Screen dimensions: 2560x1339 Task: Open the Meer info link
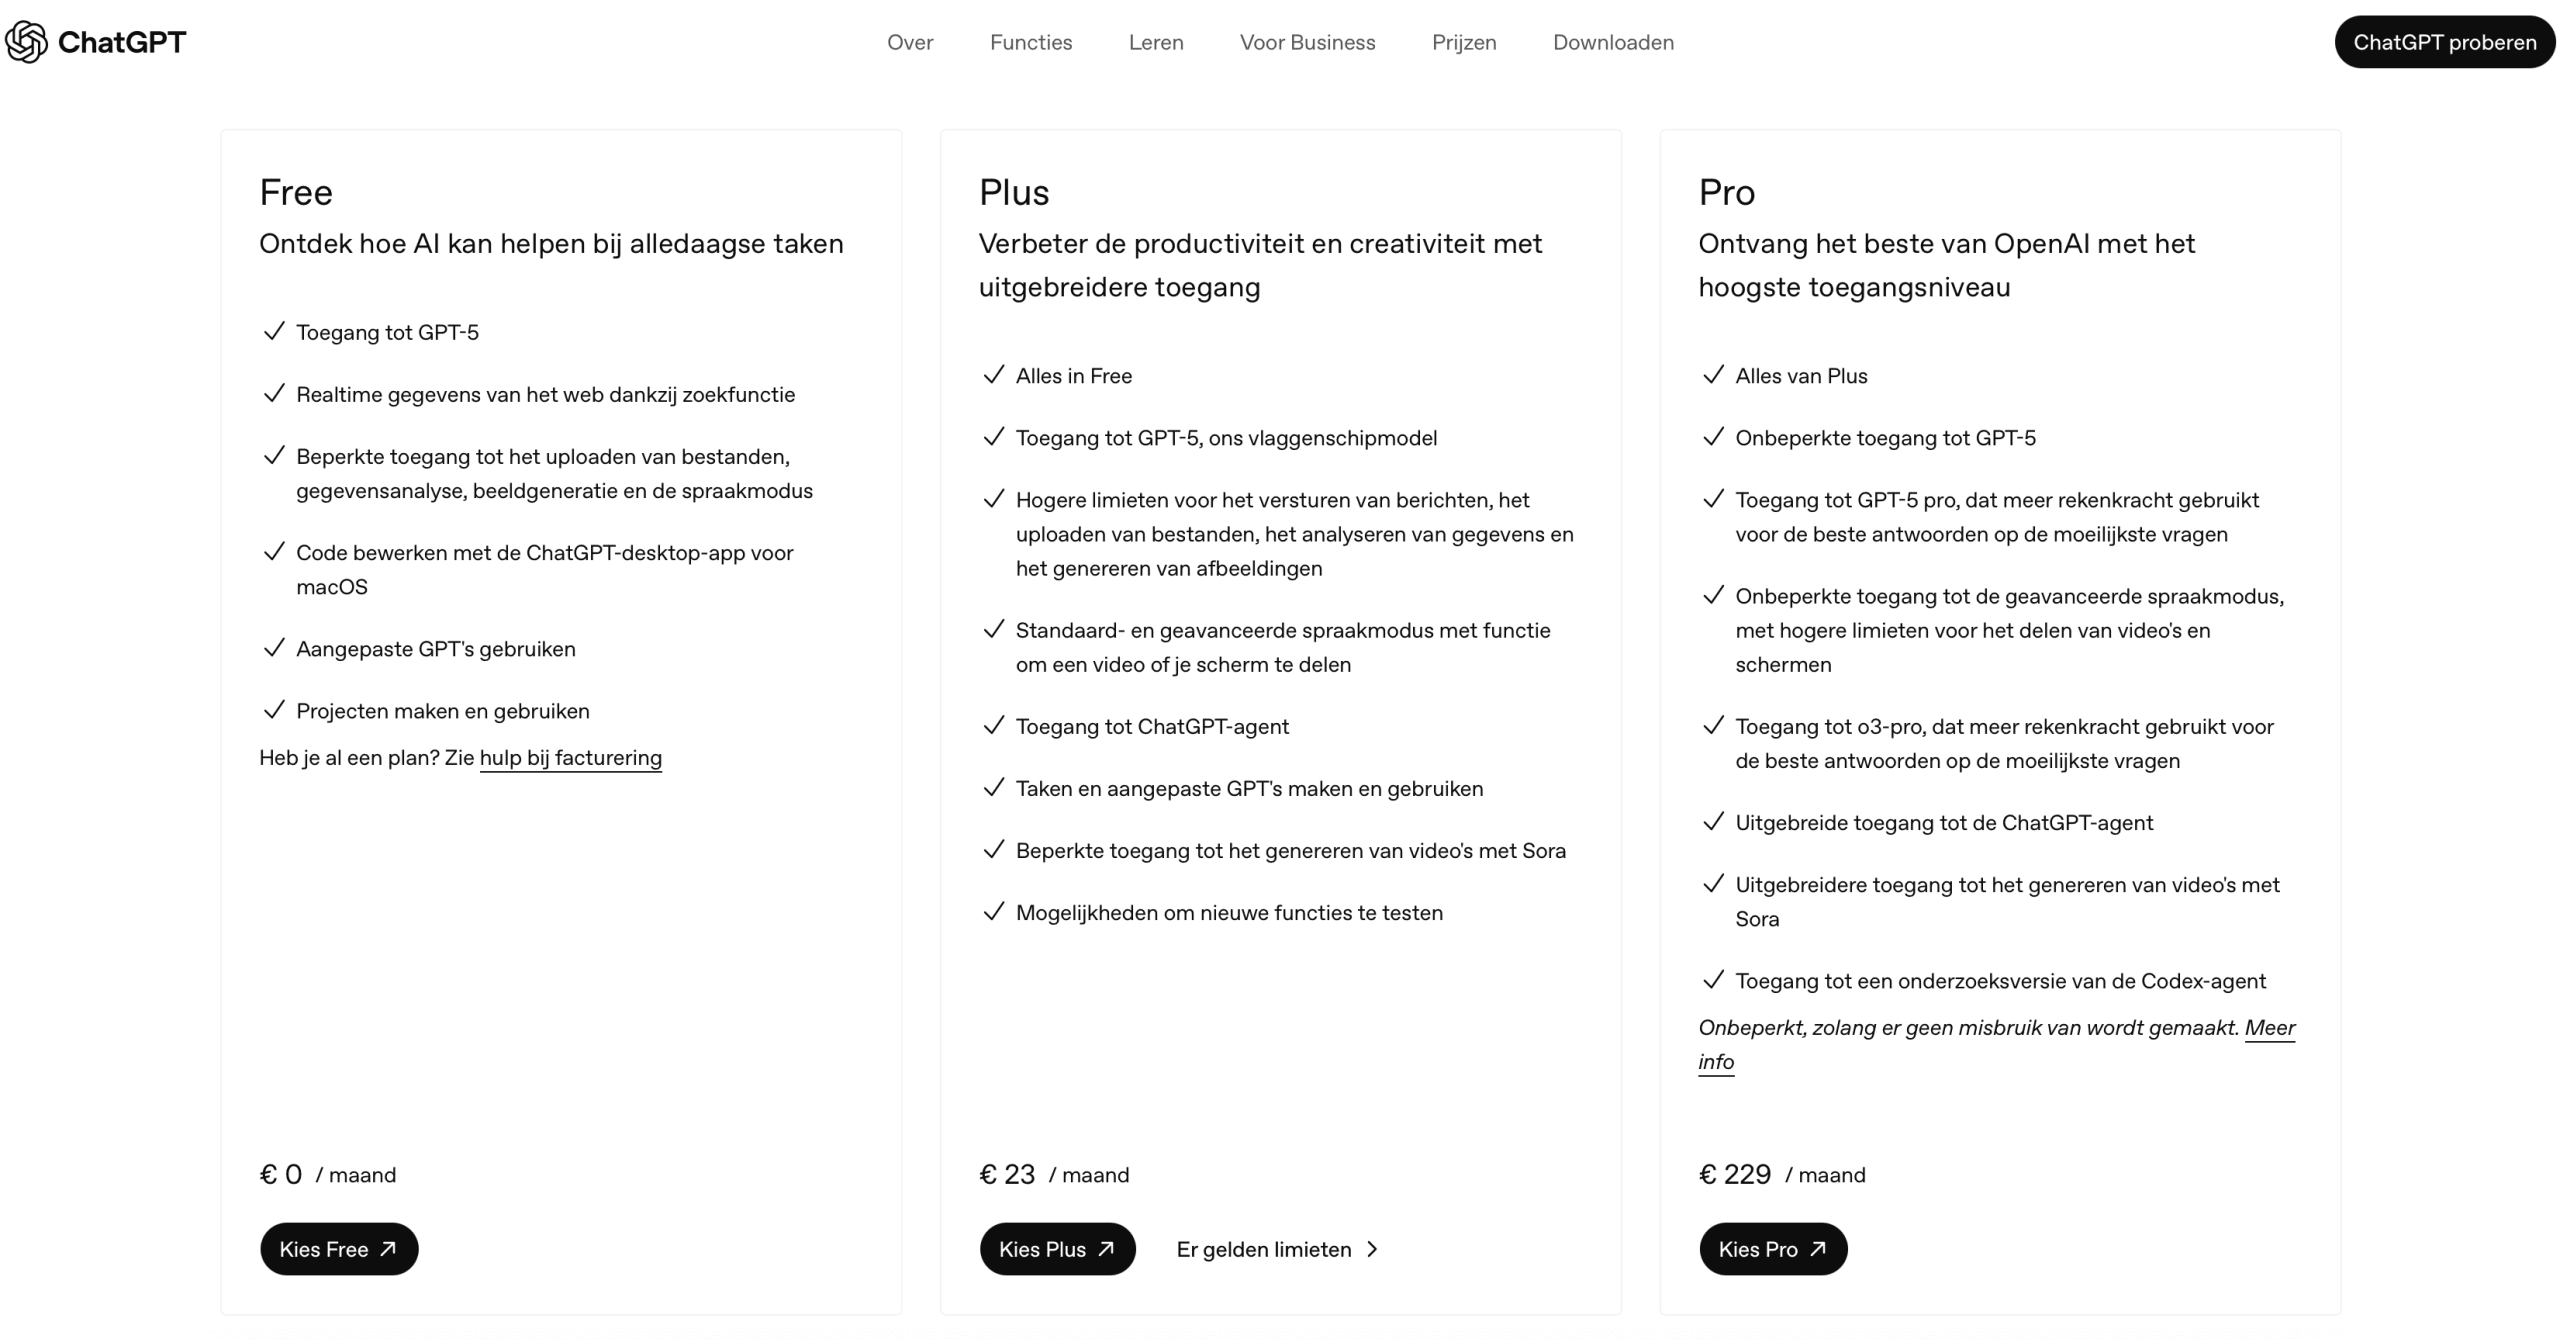[x=2269, y=1028]
